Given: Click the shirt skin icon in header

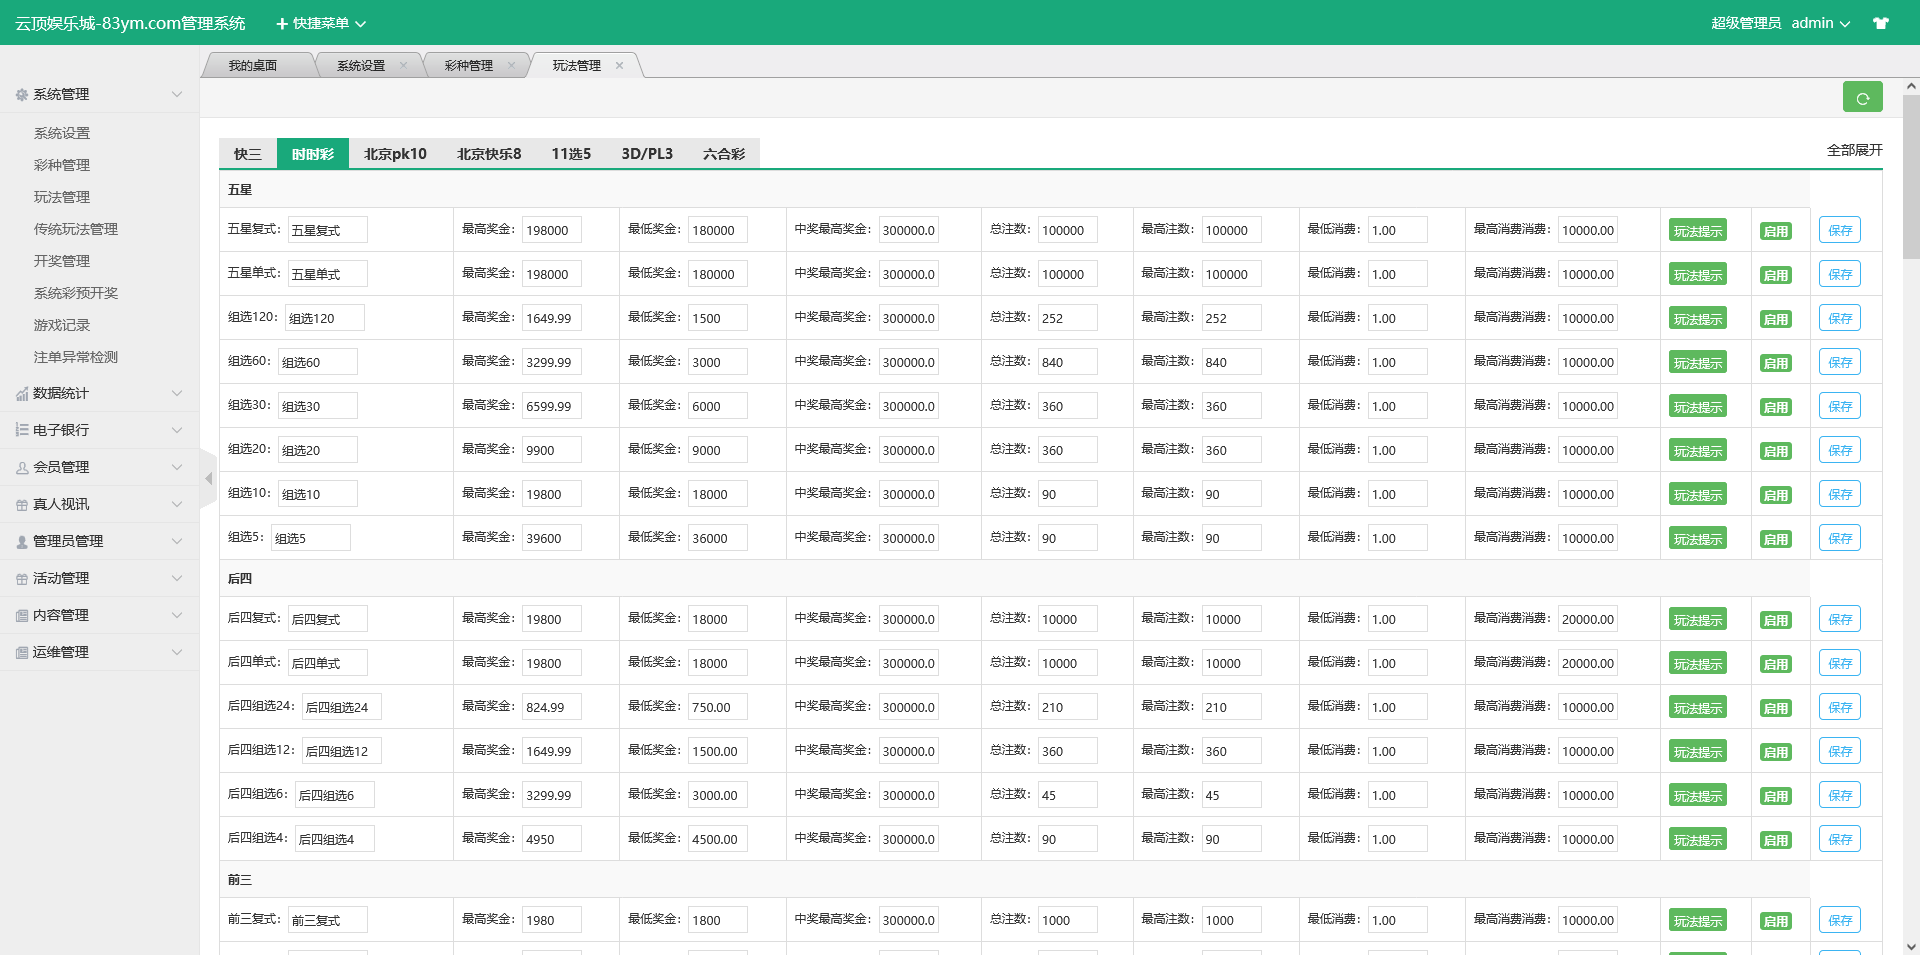Looking at the screenshot, I should point(1881,23).
